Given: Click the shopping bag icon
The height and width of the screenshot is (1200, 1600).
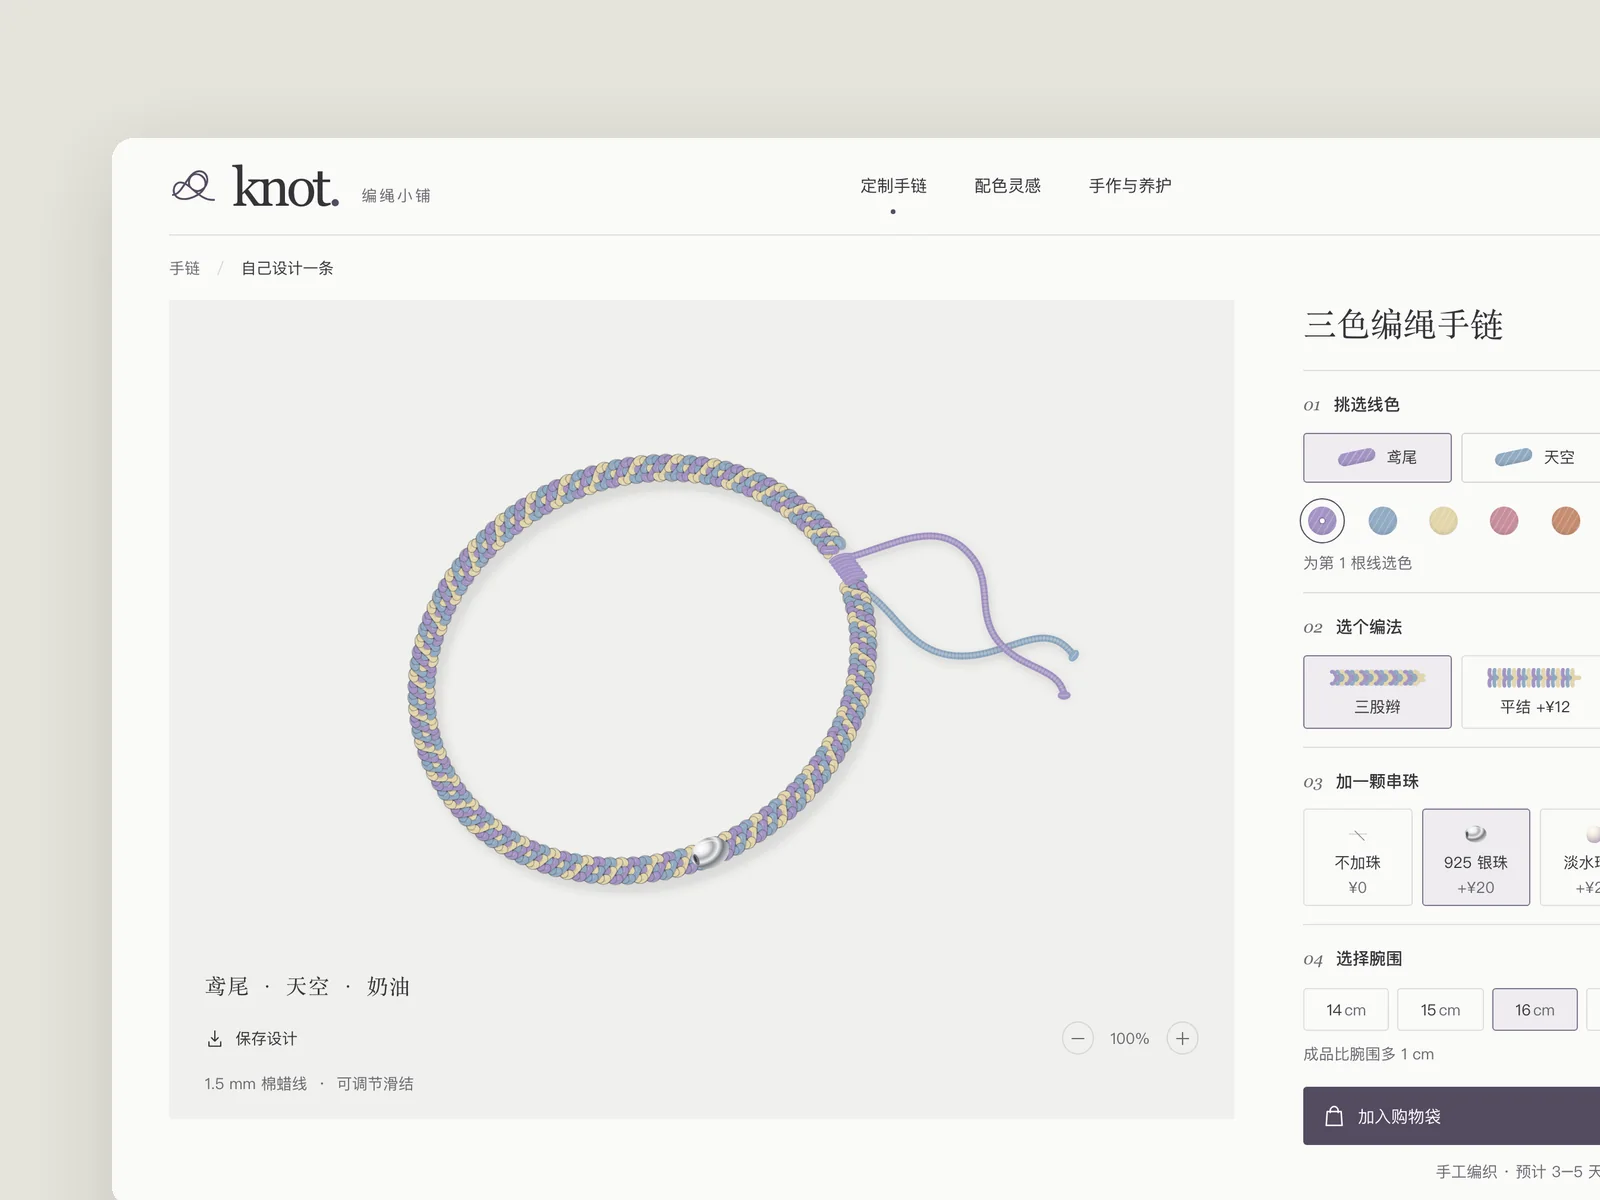Looking at the screenshot, I should 1334,1116.
